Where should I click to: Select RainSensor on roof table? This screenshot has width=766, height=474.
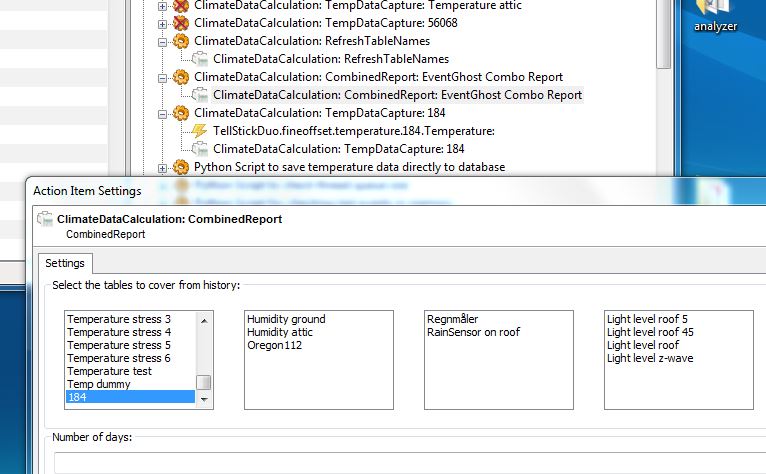[473, 332]
